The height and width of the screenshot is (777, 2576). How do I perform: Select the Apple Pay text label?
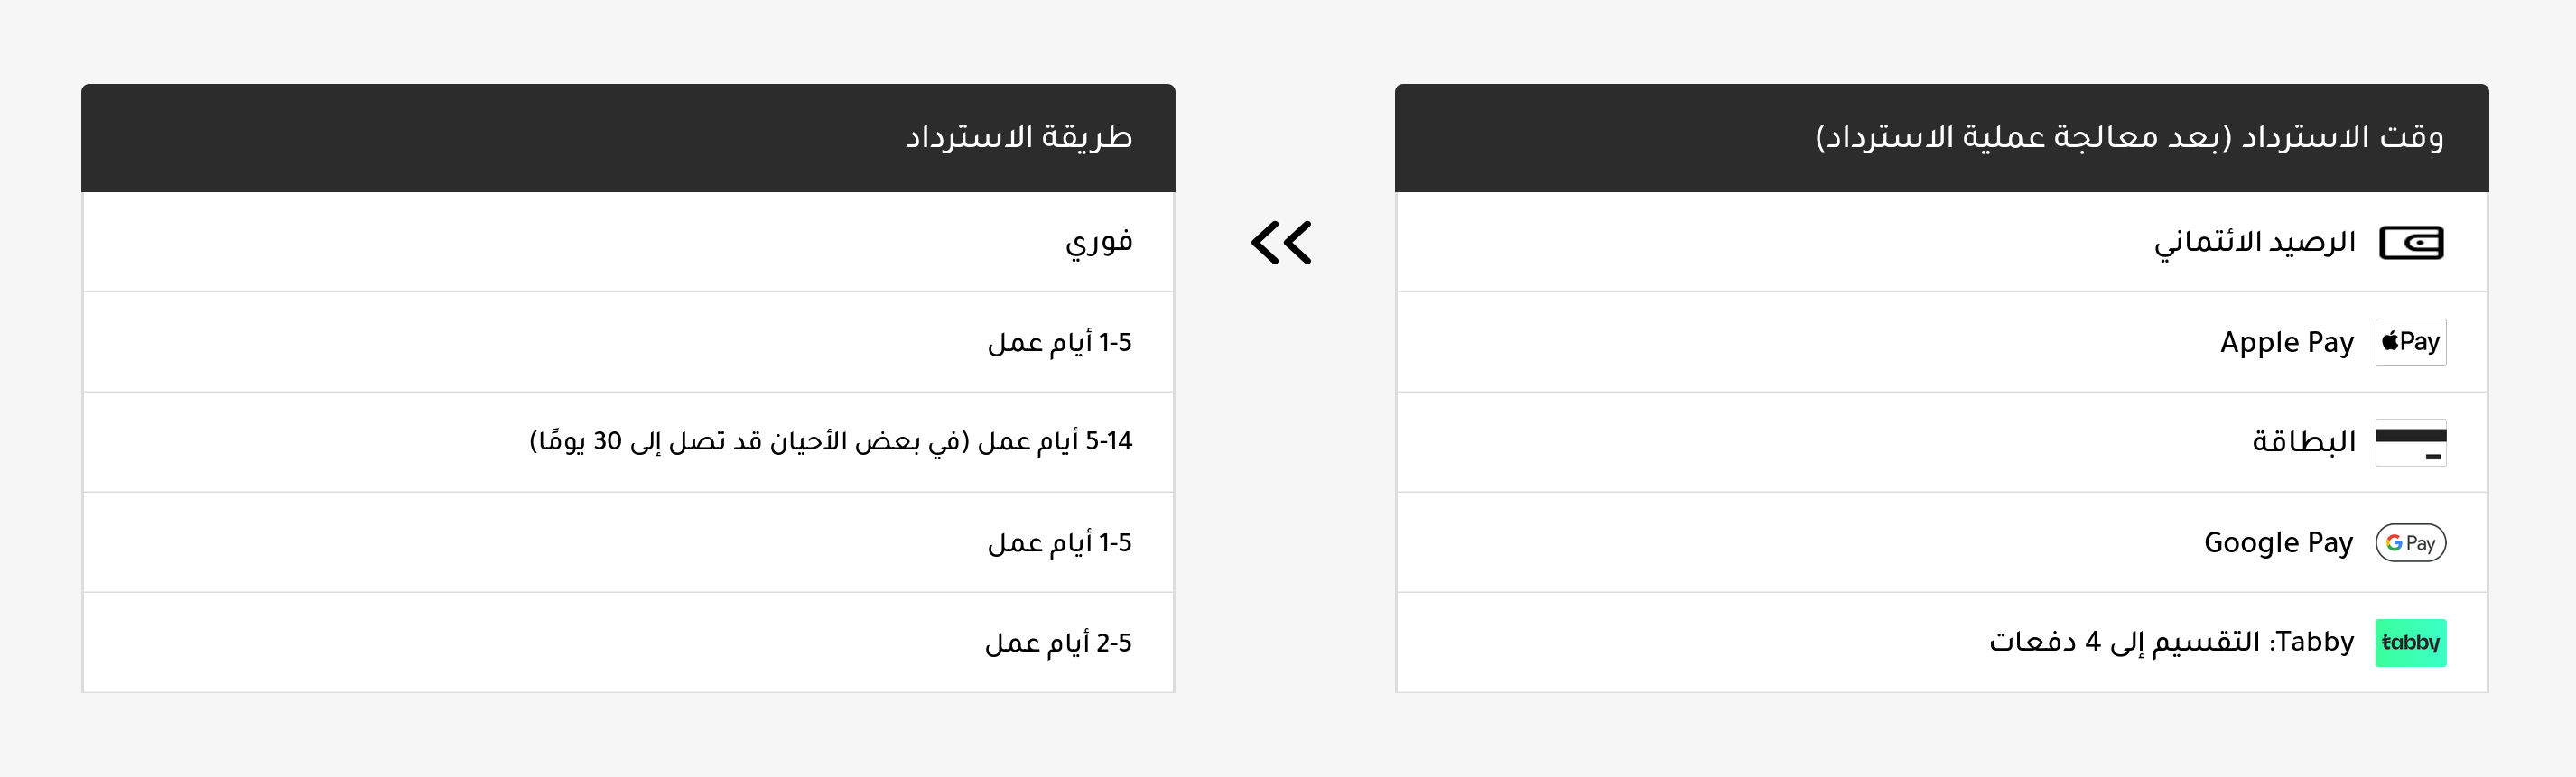coord(2286,342)
